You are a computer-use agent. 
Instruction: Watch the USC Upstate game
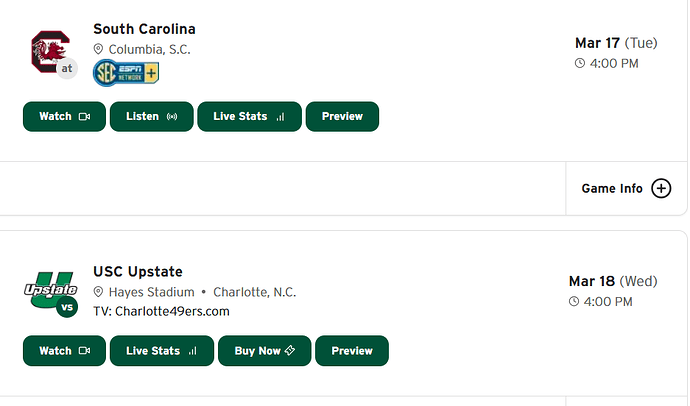click(x=64, y=351)
